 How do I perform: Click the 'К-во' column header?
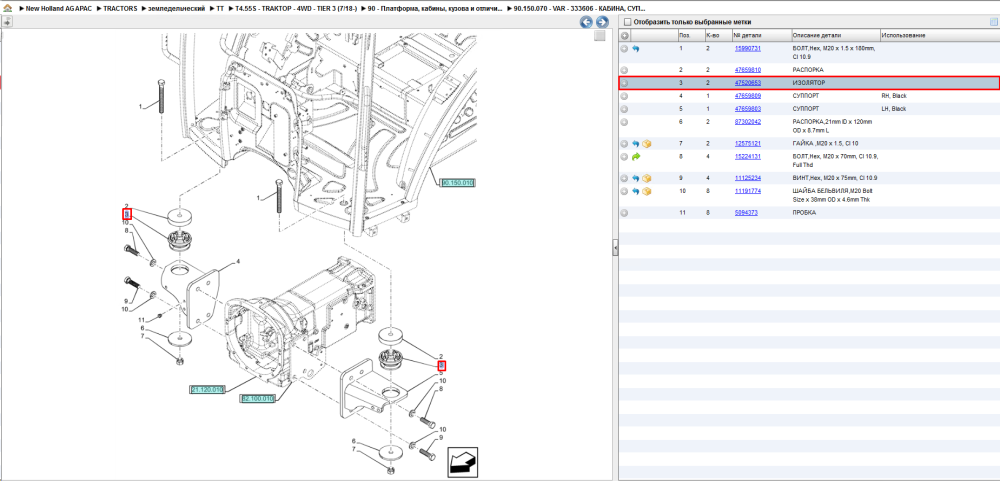[x=717, y=36]
